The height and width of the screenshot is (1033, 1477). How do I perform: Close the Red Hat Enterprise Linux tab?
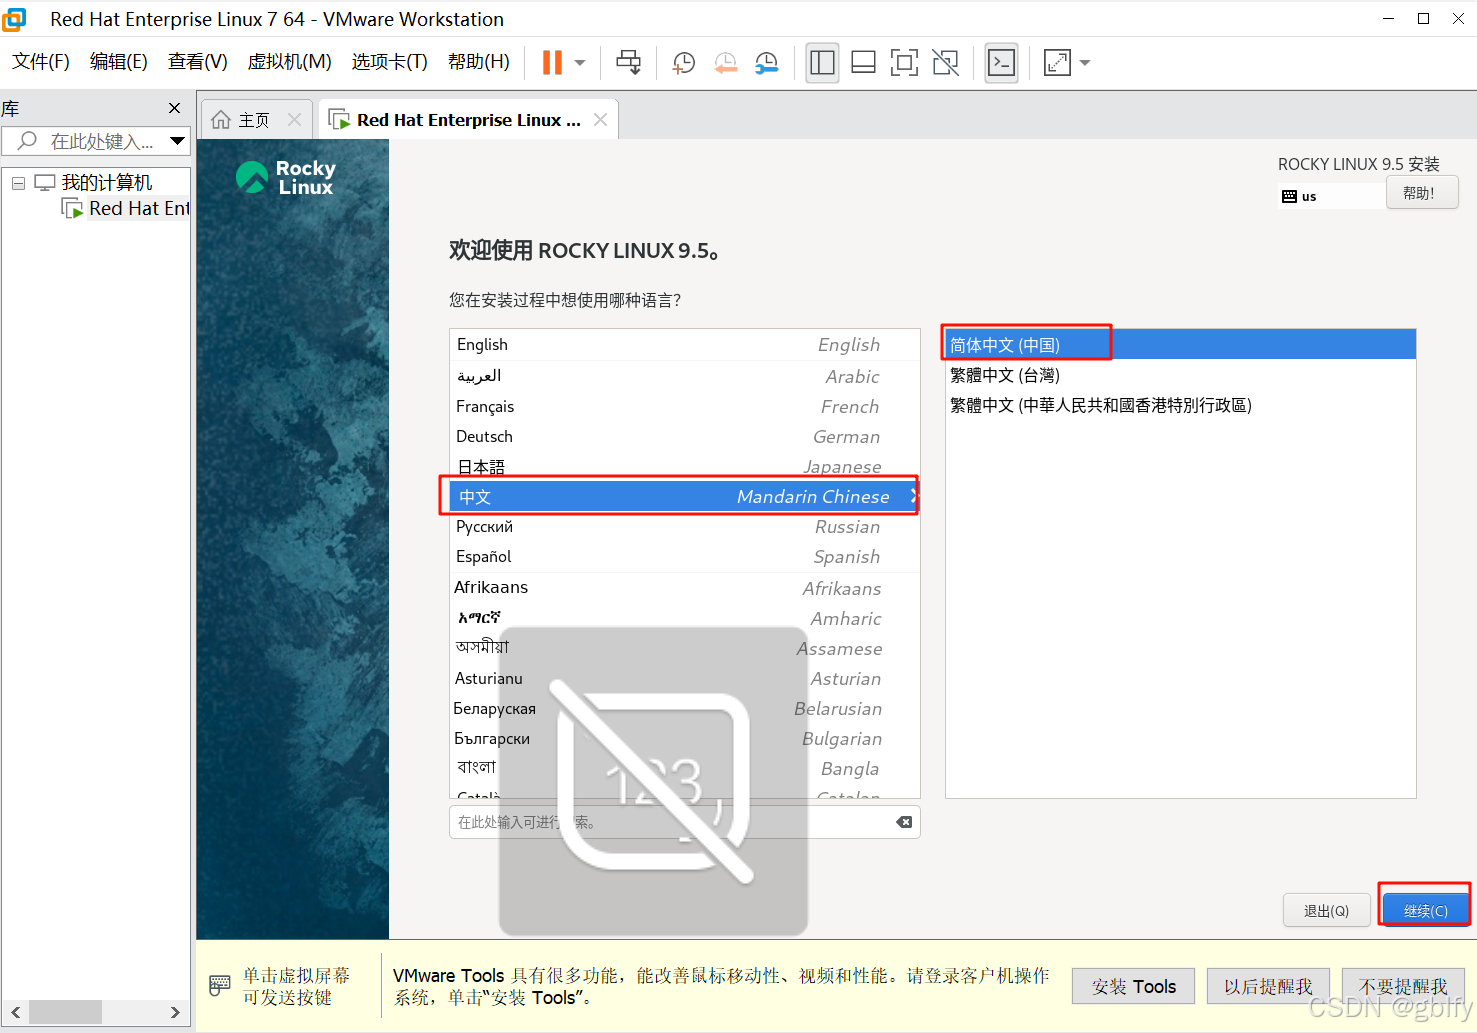point(600,119)
